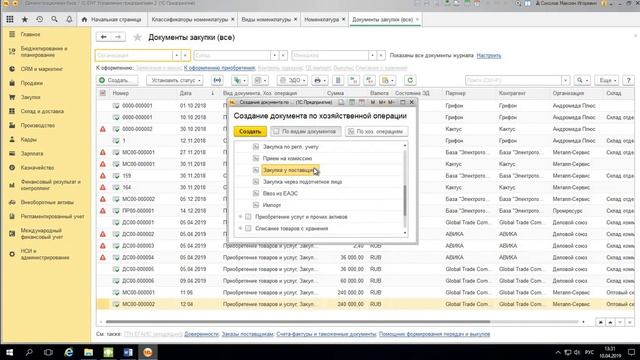Image resolution: width=640 pixels, height=360 pixels.
Task: Toggle grouping По хоз. операциям
Action: click(x=376, y=131)
